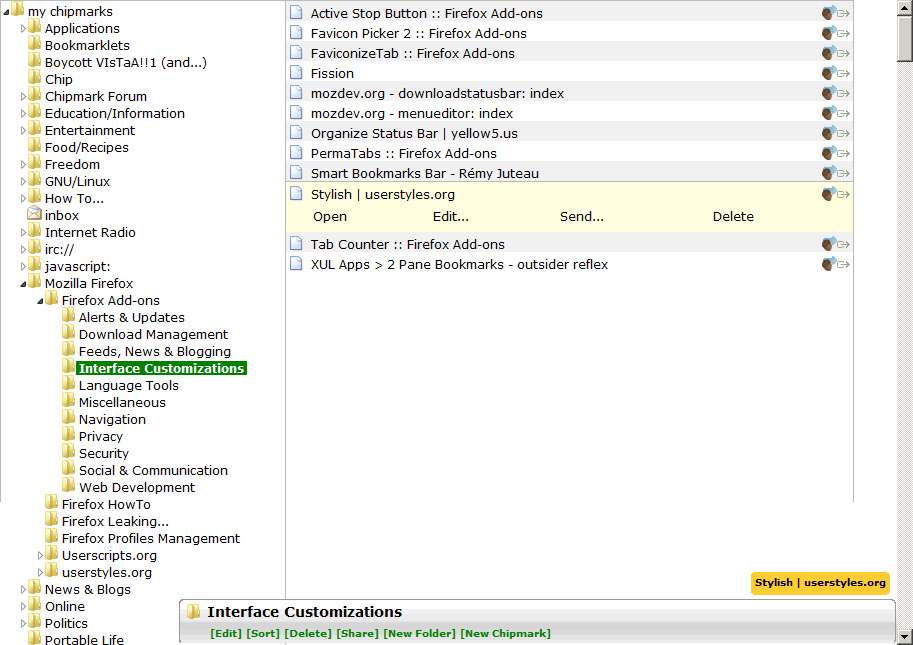913x645 pixels.
Task: Click the page icon beside Active Stop Button
Action: coord(296,12)
